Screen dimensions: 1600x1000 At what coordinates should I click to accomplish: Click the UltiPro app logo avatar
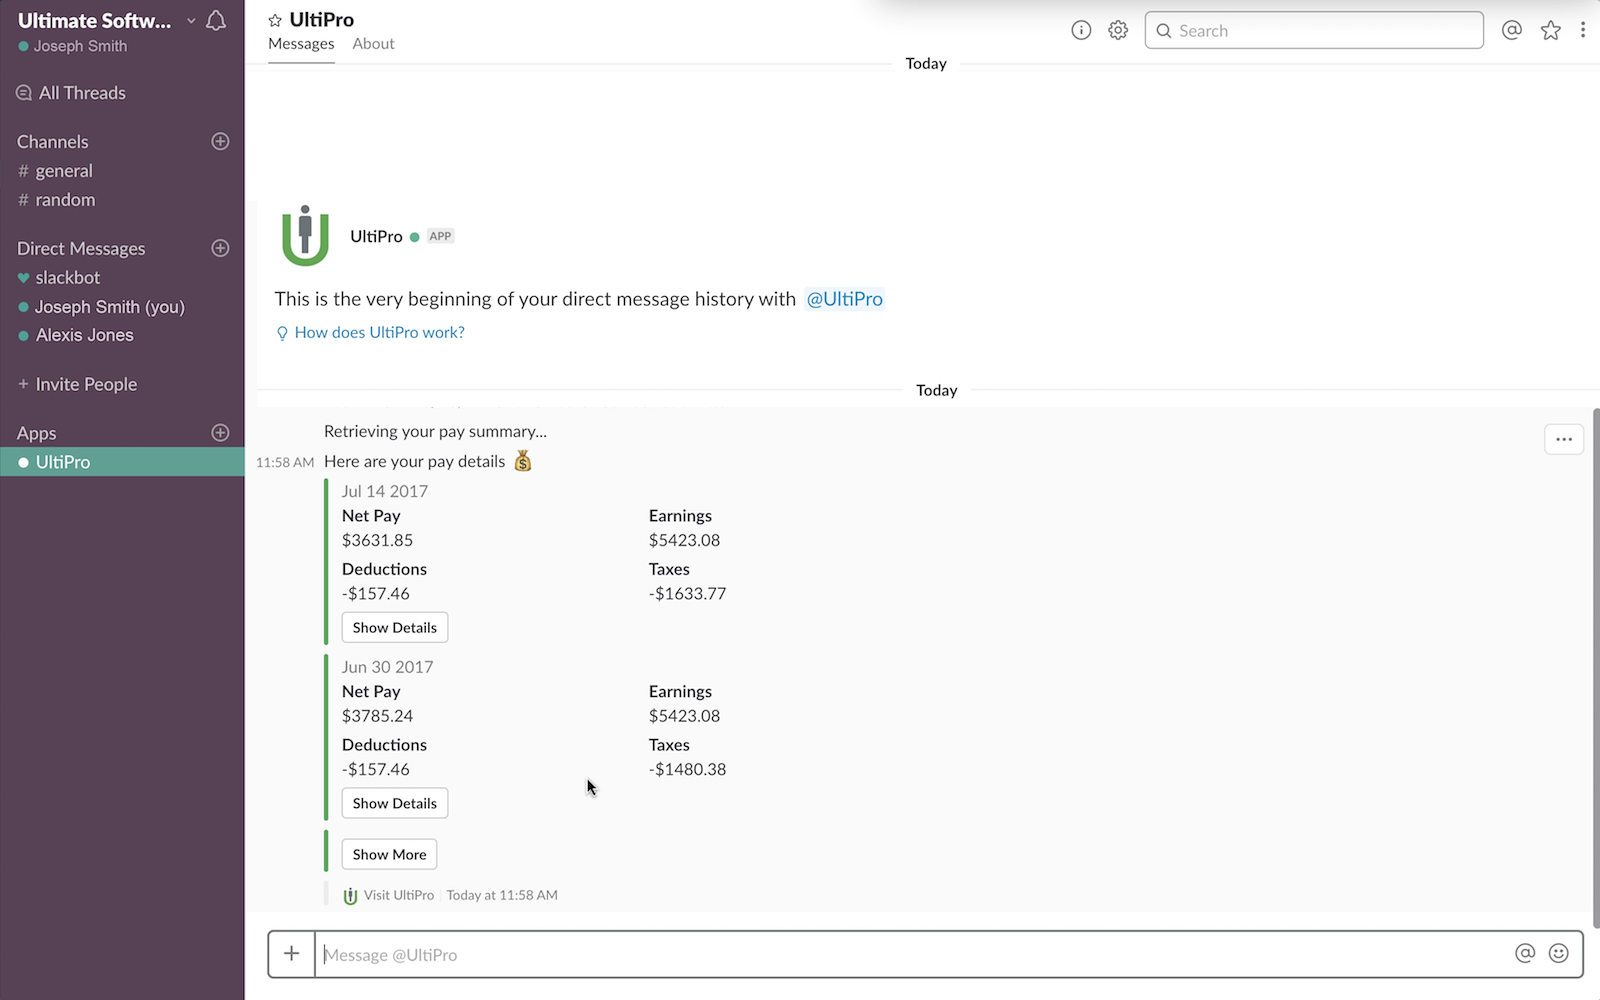pyautogui.click(x=305, y=236)
